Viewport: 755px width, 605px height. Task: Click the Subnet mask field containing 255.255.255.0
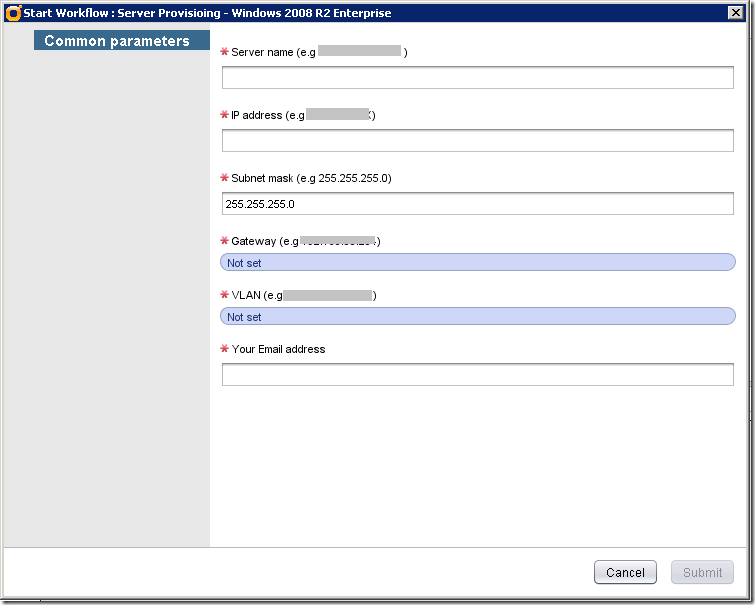coord(477,204)
